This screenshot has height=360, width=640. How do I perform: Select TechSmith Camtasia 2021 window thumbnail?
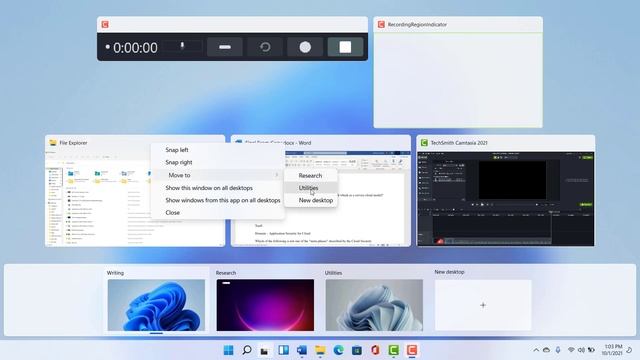(506, 191)
